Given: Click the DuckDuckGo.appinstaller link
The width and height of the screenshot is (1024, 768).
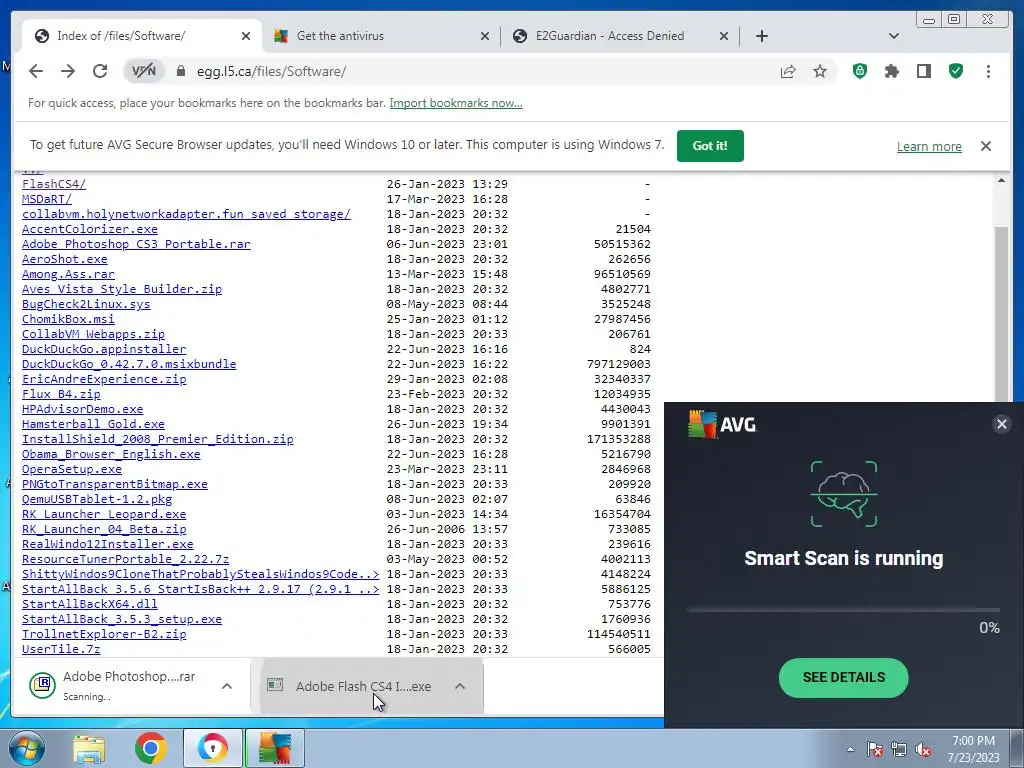Looking at the screenshot, I should pos(104,349).
